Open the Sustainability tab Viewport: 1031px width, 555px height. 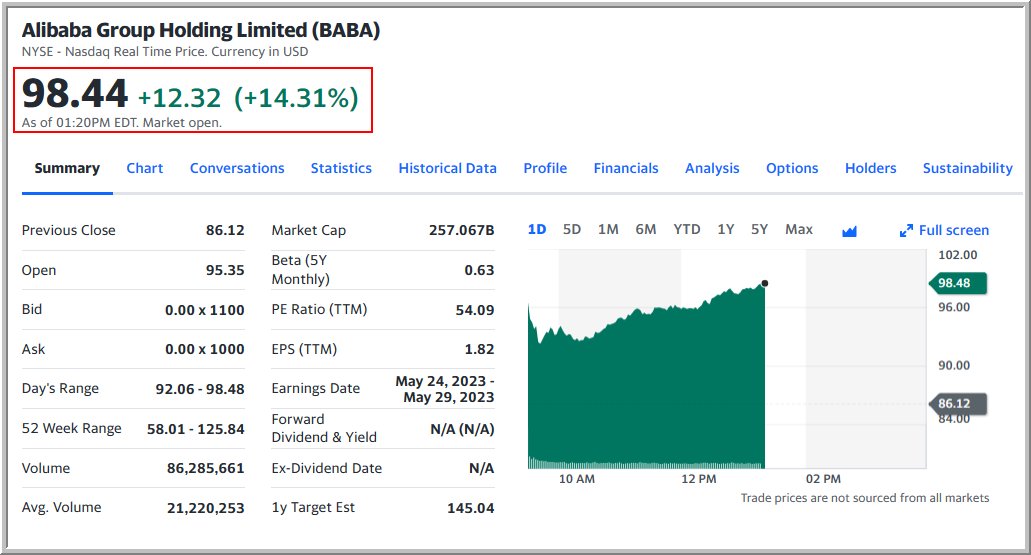[x=968, y=168]
